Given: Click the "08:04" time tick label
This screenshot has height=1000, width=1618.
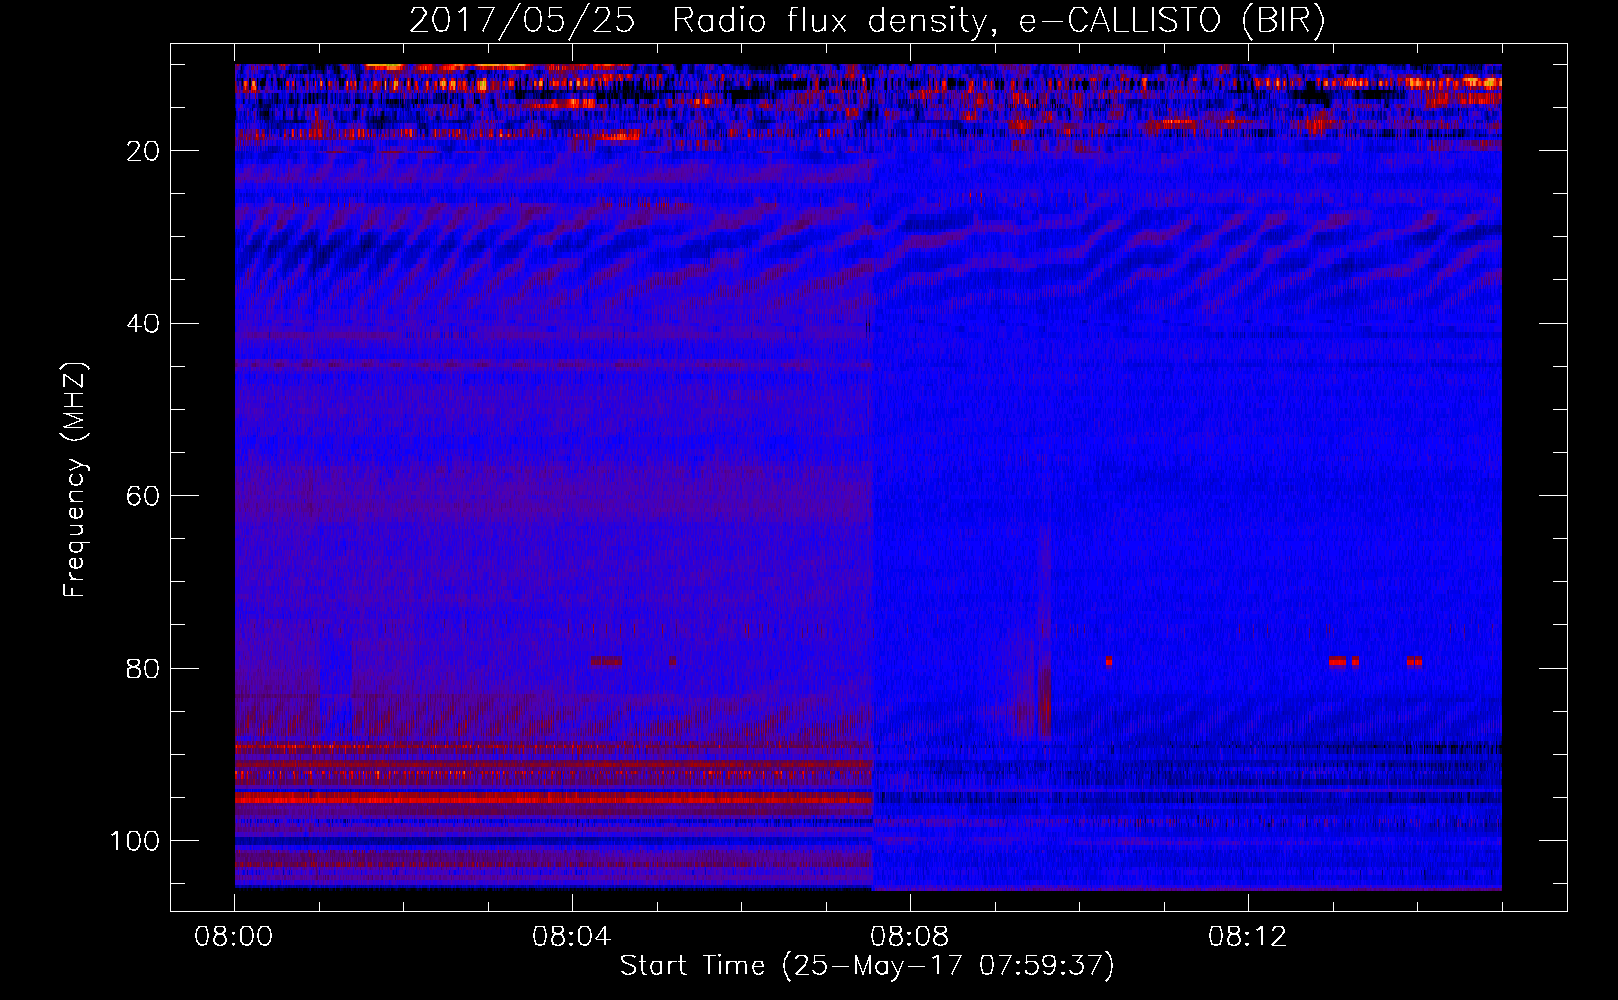Looking at the screenshot, I should tap(572, 937).
